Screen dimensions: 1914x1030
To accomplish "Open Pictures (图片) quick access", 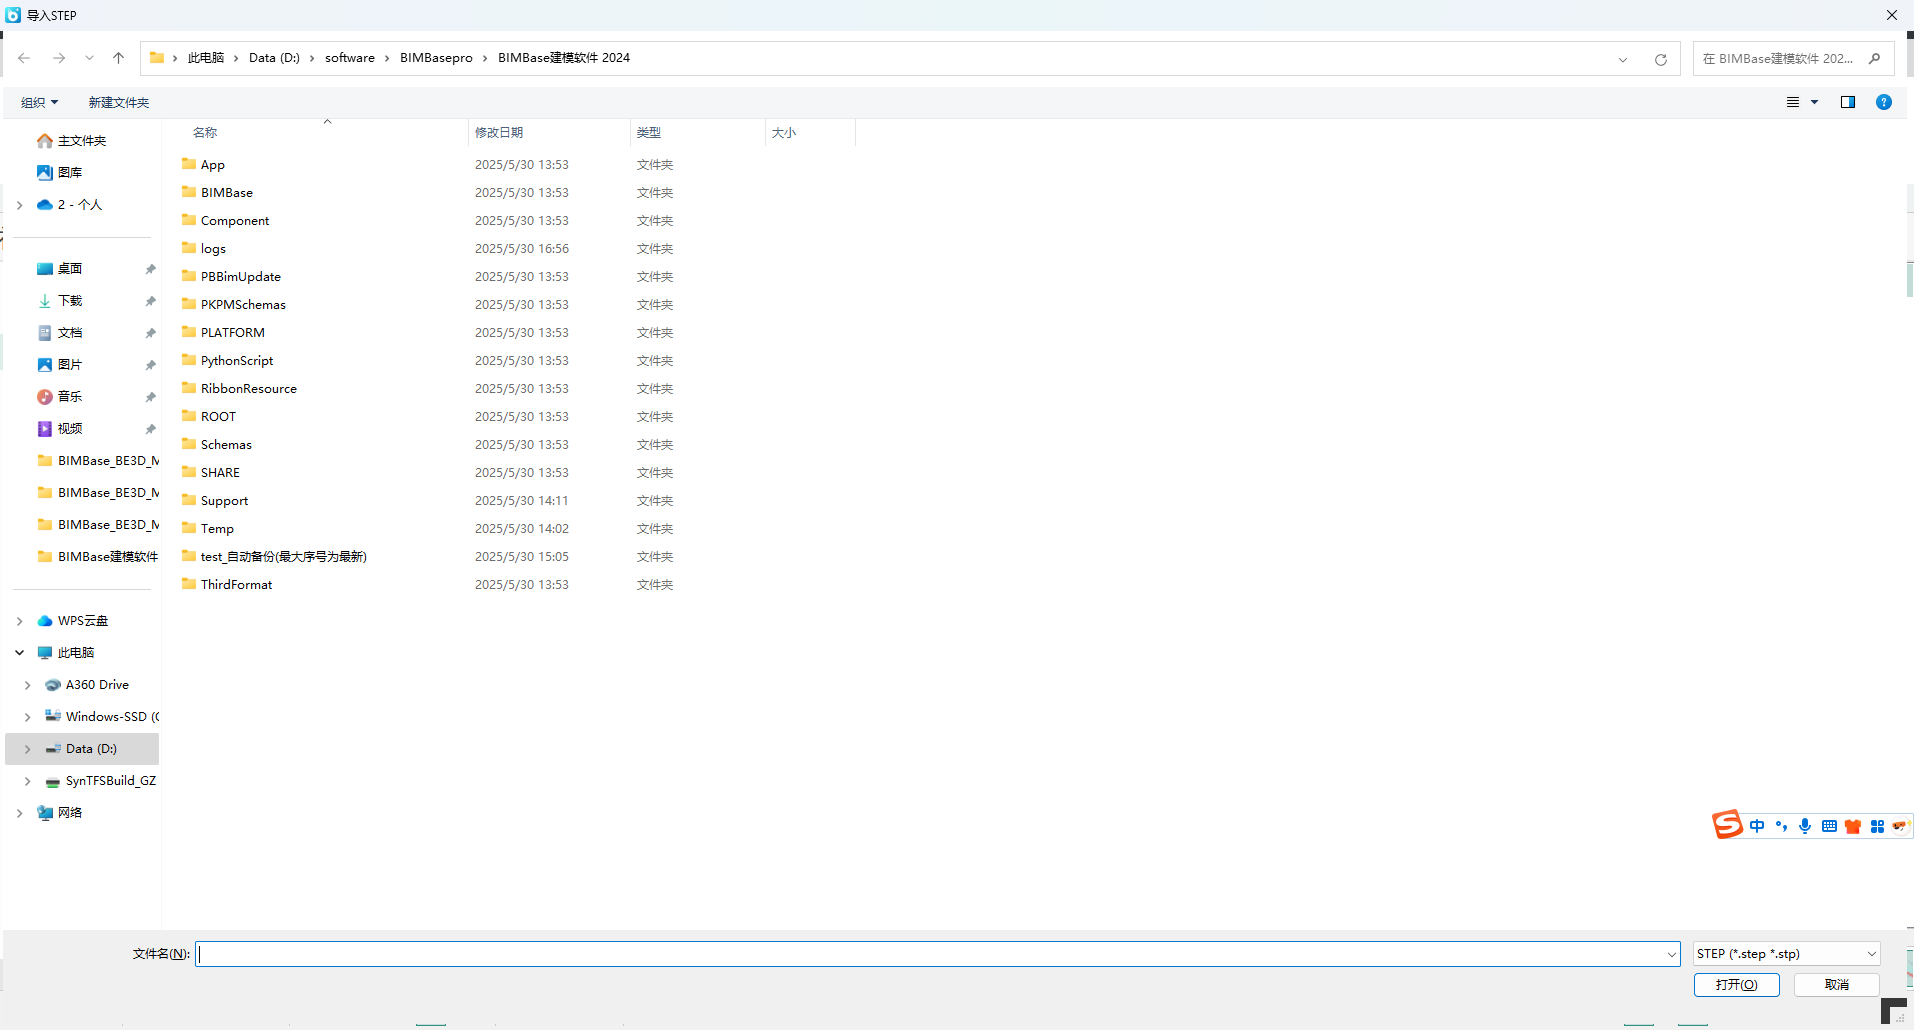I will [70, 365].
